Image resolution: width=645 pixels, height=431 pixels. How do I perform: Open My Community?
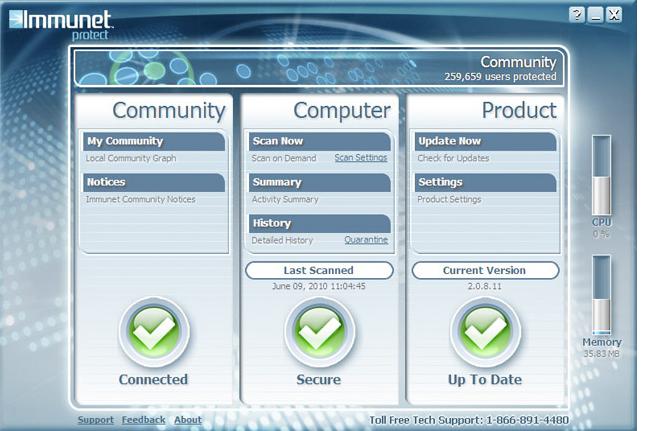[154, 141]
